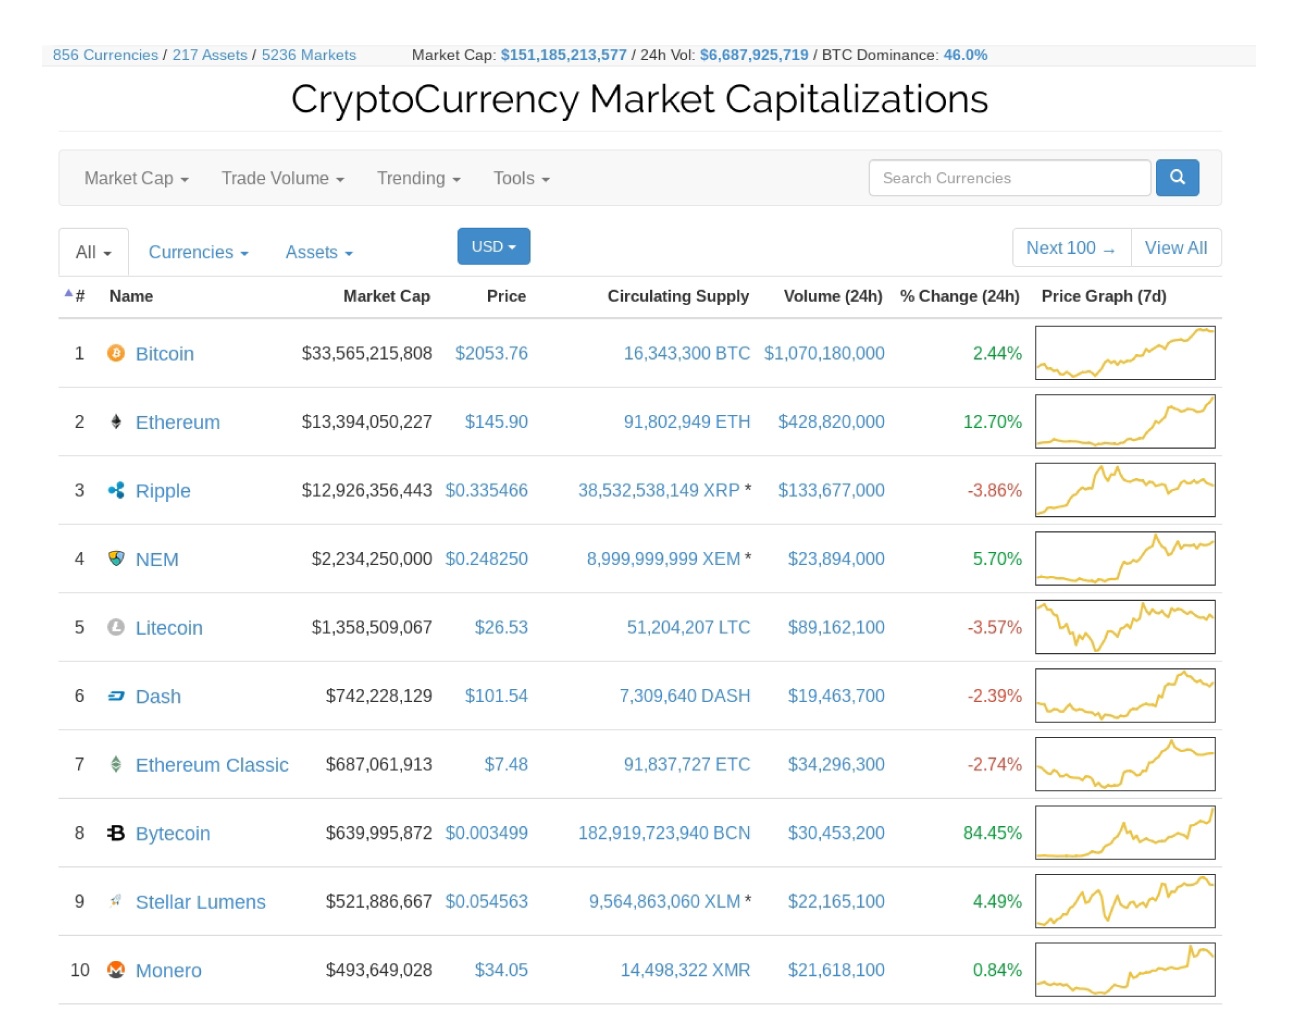Click the magnifier search button
This screenshot has width=1294, height=1022.
click(x=1177, y=178)
